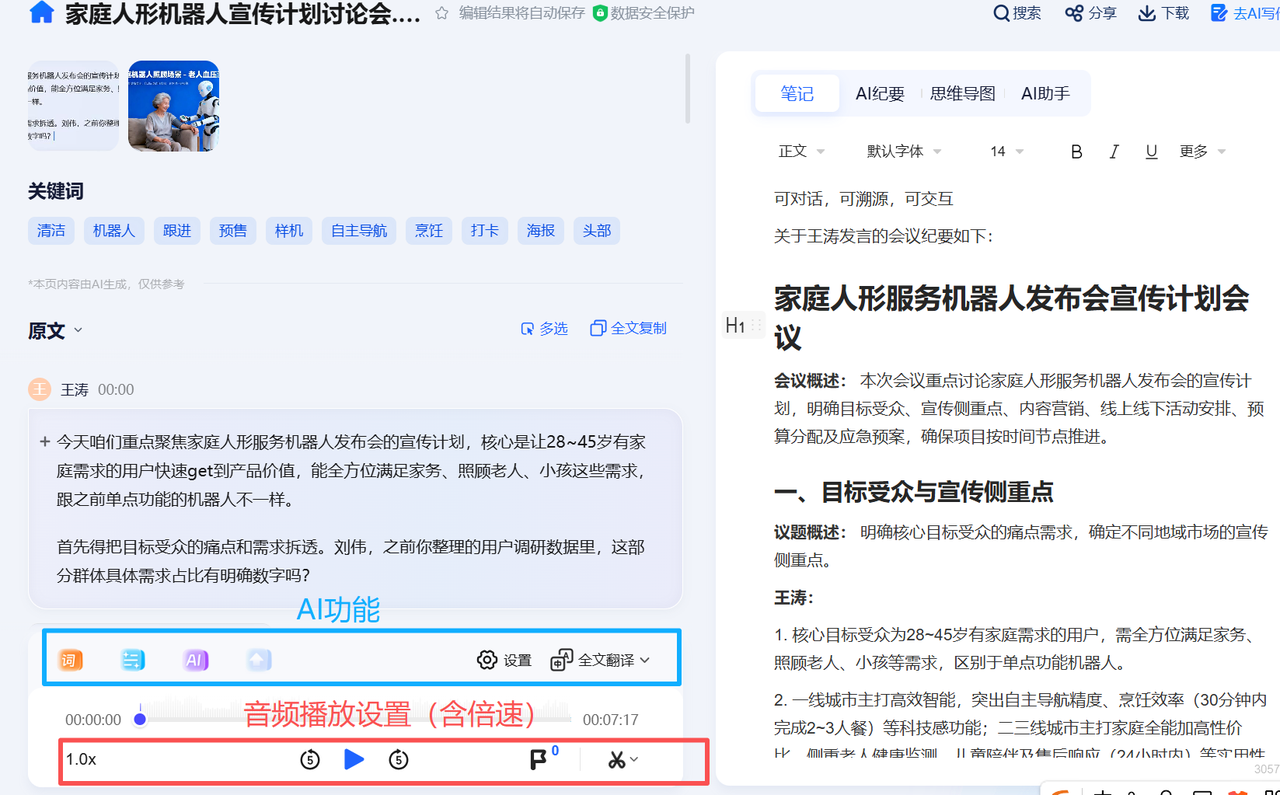Viewport: 1280px width, 795px height.
Task: Click the home icon
Action: pyautogui.click(x=41, y=13)
